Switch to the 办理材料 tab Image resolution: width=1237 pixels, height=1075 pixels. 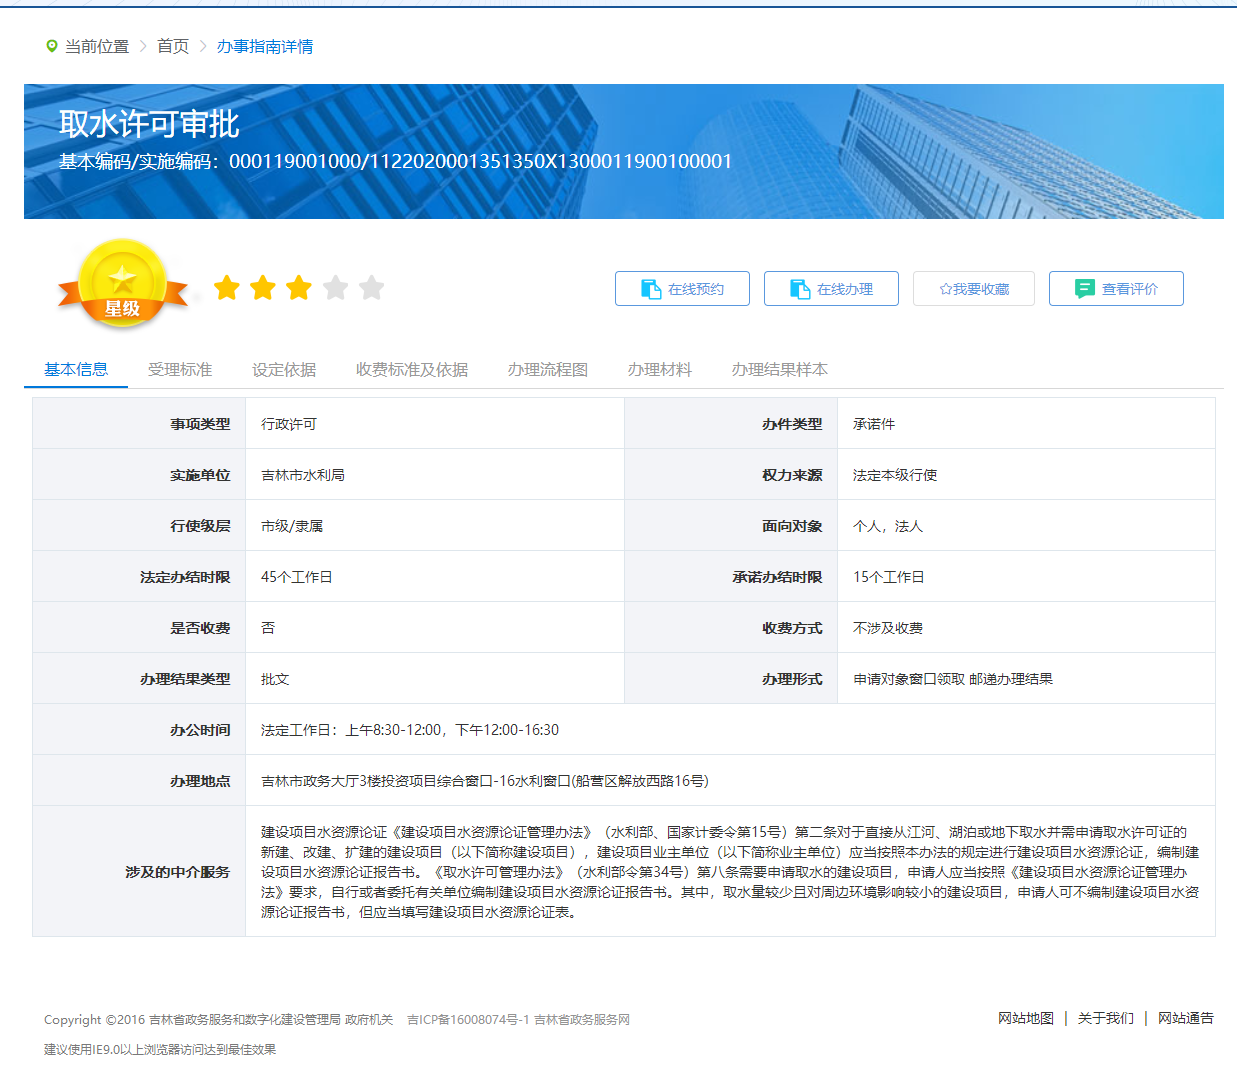pos(659,368)
